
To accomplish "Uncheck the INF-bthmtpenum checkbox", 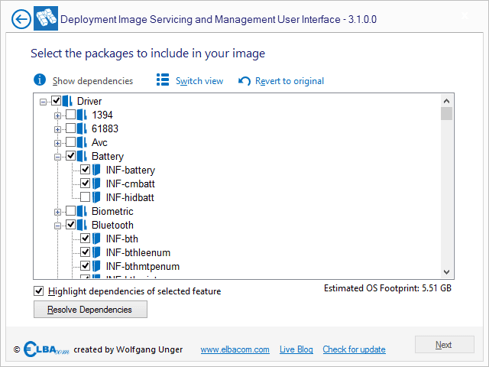I will pos(85,266).
